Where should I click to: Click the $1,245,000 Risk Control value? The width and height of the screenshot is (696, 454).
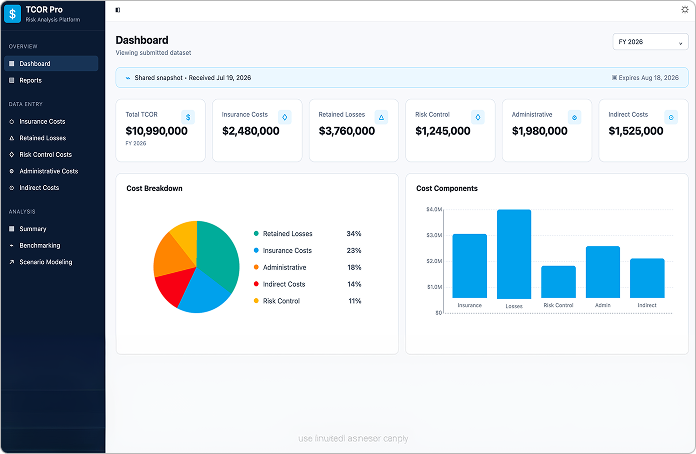click(x=443, y=131)
